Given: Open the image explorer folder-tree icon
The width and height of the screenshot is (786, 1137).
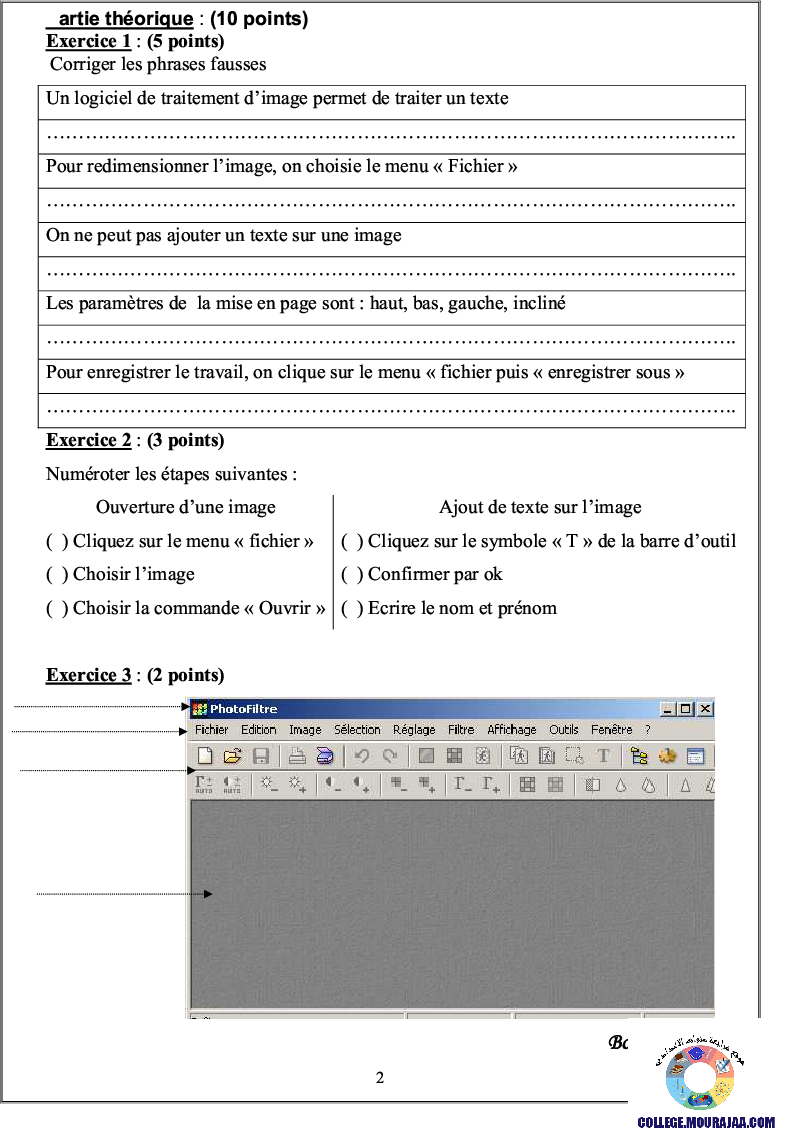Looking at the screenshot, I should click(639, 757).
